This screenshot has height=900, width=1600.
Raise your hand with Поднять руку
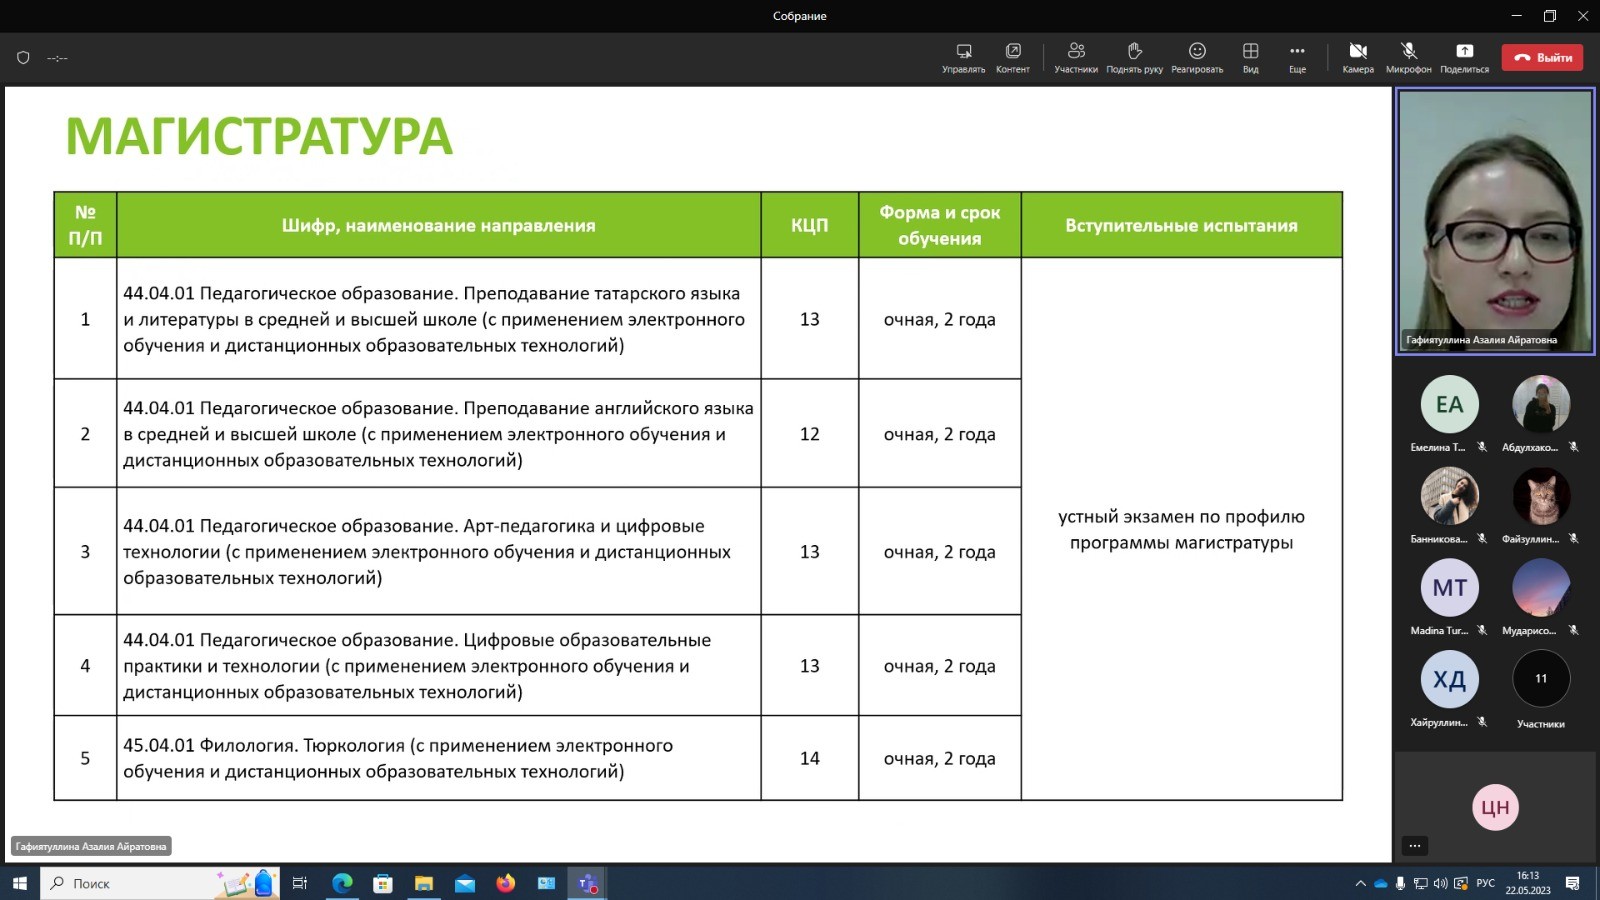click(x=1135, y=57)
